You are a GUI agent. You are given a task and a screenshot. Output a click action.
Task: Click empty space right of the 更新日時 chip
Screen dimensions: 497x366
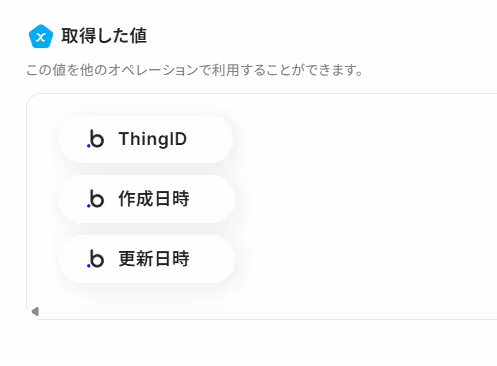(365, 259)
